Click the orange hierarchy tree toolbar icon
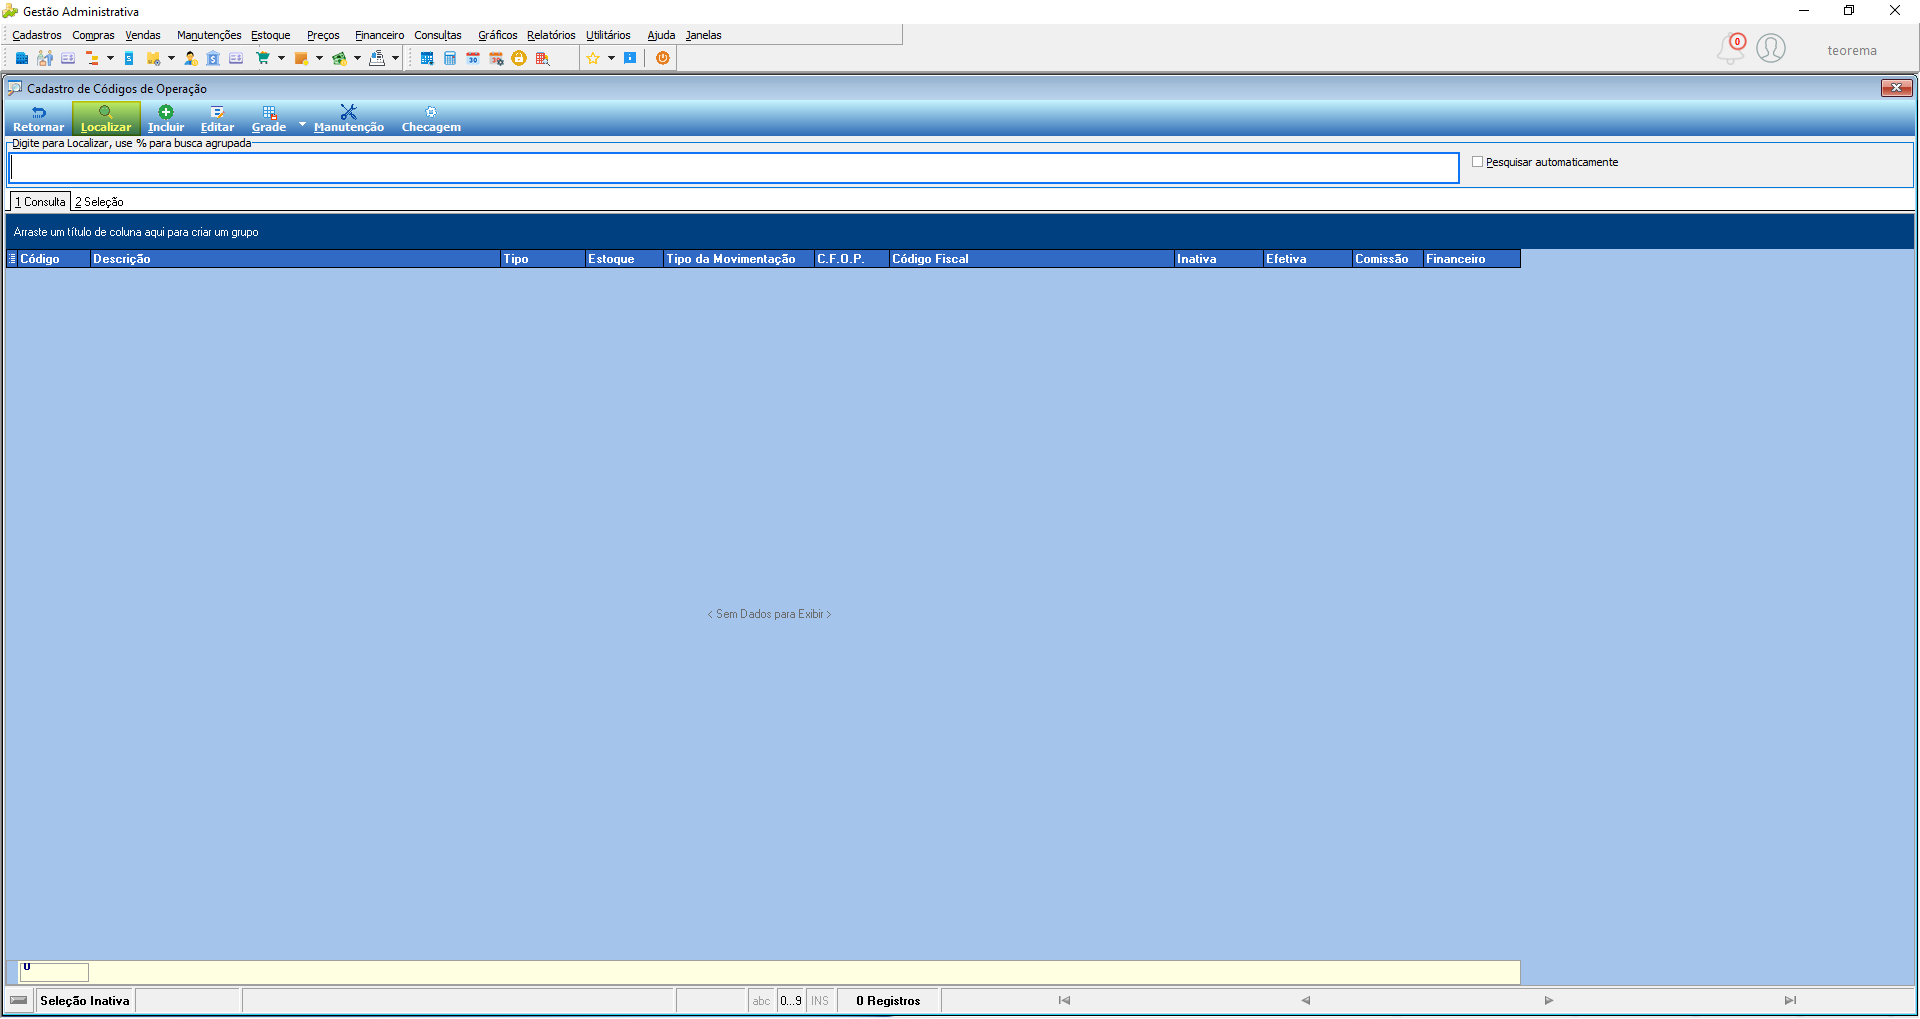This screenshot has height=1019, width=1920. click(x=92, y=58)
